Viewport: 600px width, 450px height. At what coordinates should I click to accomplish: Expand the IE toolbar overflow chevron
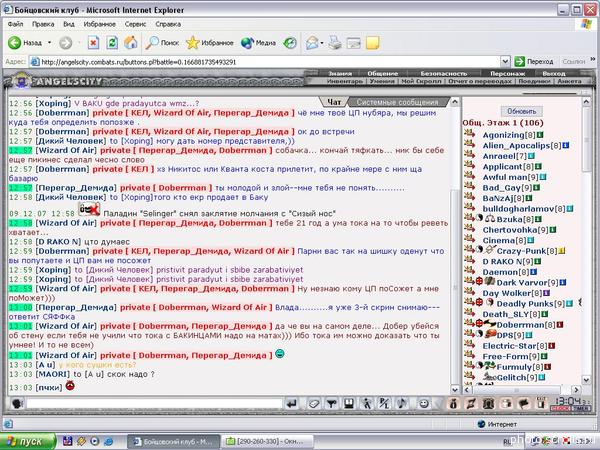(593, 59)
